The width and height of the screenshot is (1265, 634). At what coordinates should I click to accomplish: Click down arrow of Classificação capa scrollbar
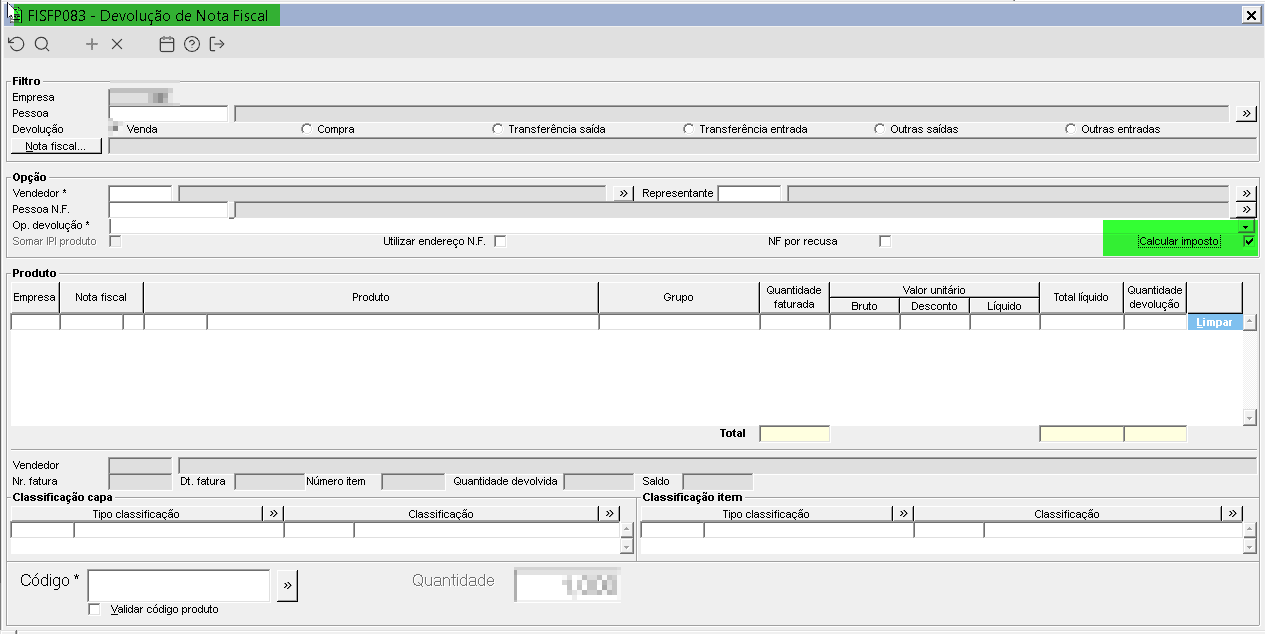click(626, 547)
